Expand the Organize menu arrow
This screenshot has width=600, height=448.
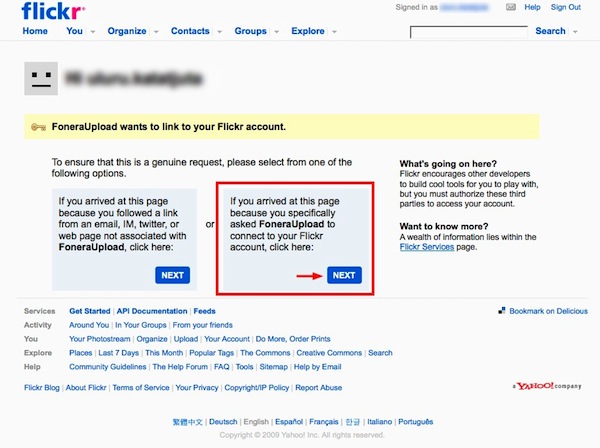click(x=156, y=32)
